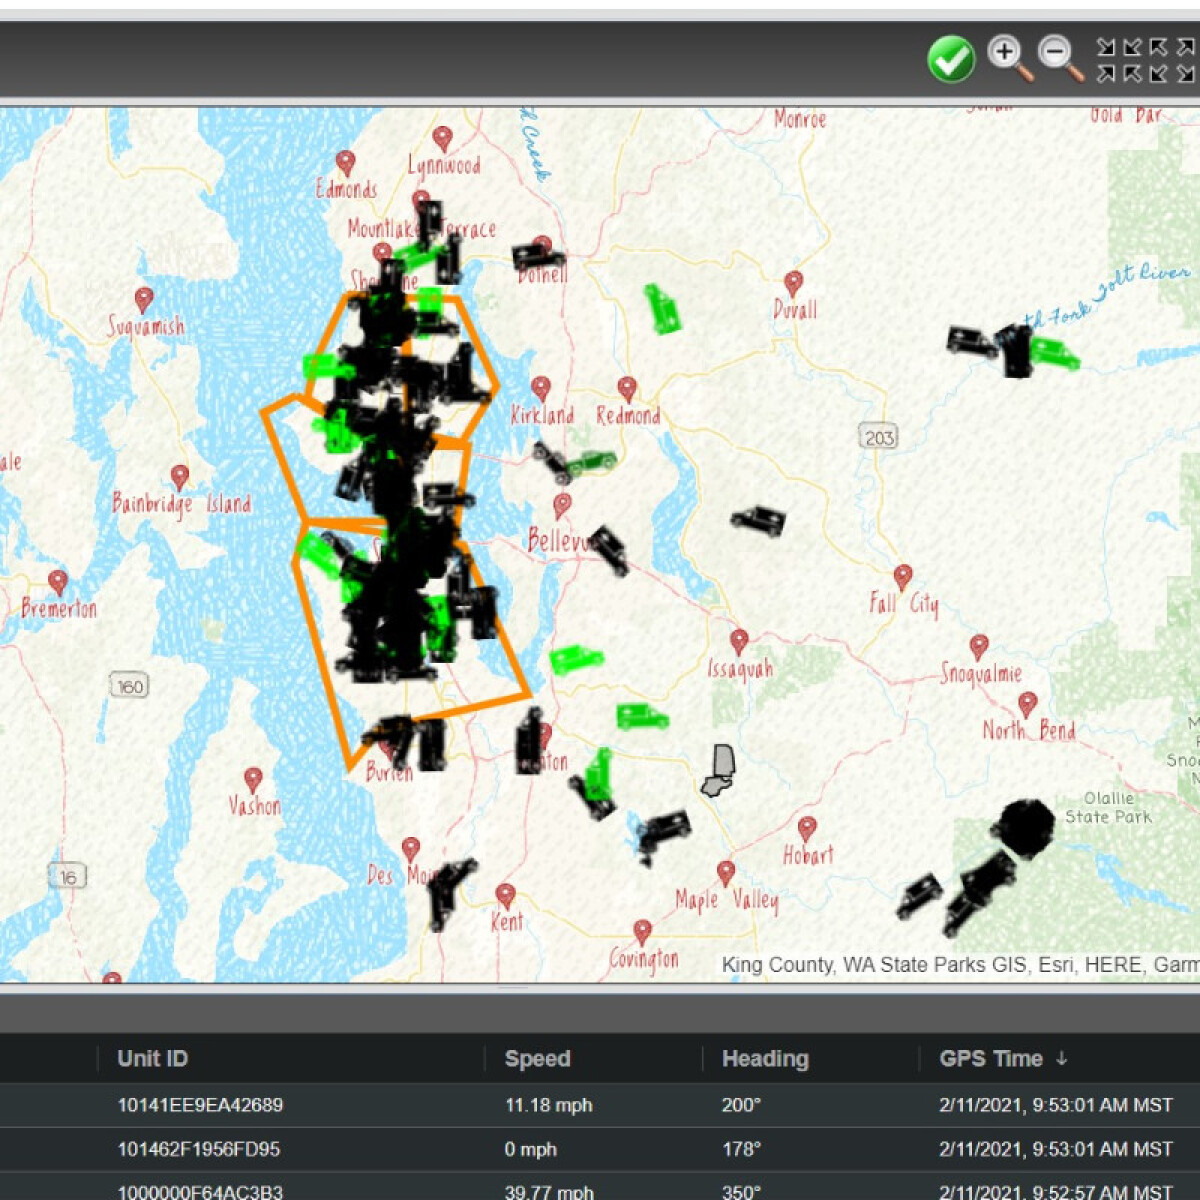Click the inward-arrows shrink map icon
This screenshot has height=1200, width=1200.
[x=1120, y=59]
